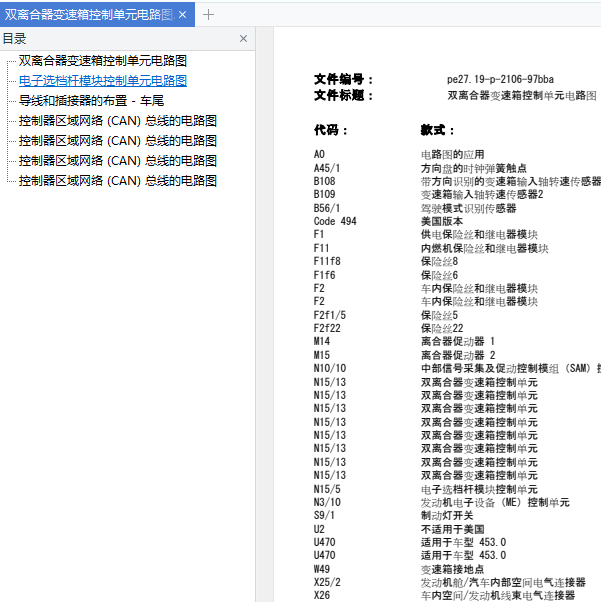Select F2f1/5 code text
The height and width of the screenshot is (602, 601).
point(330,315)
